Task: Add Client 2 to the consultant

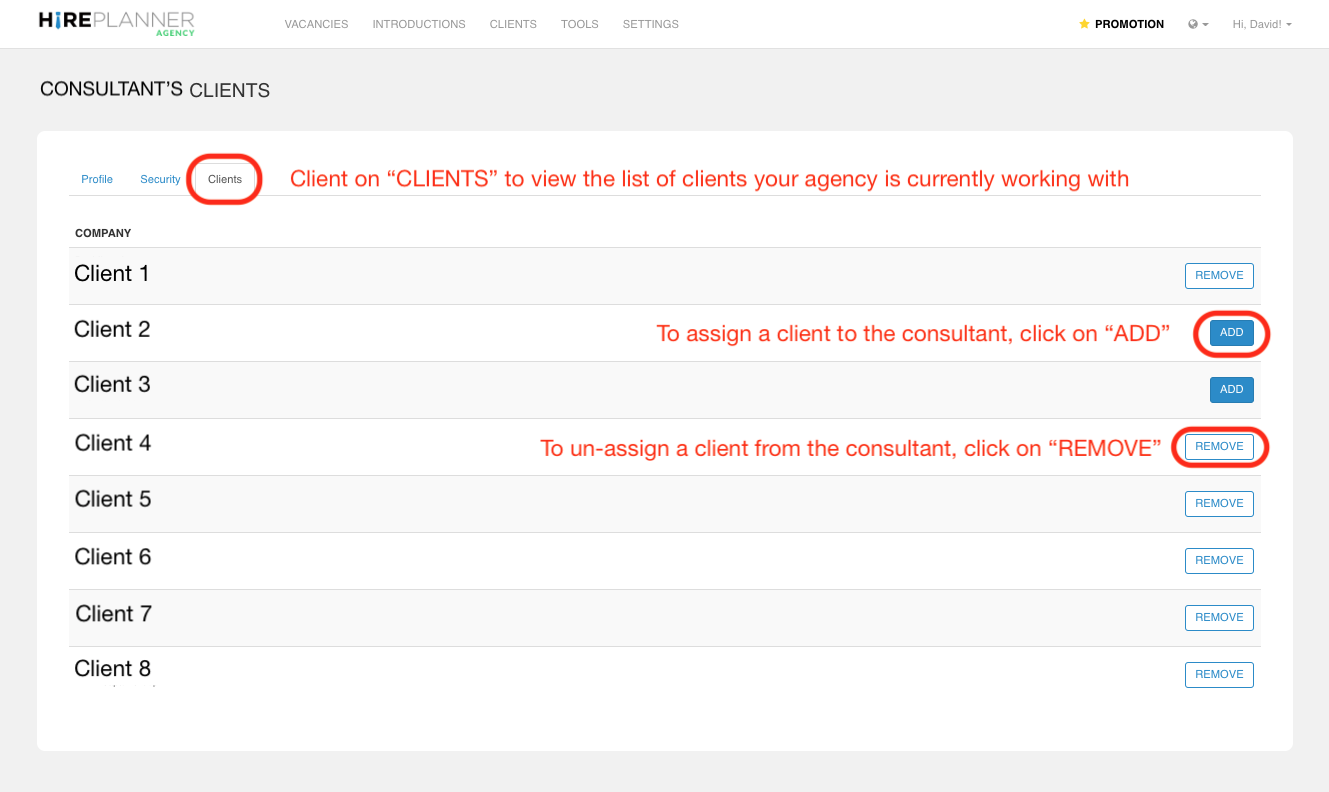Action: pyautogui.click(x=1231, y=333)
